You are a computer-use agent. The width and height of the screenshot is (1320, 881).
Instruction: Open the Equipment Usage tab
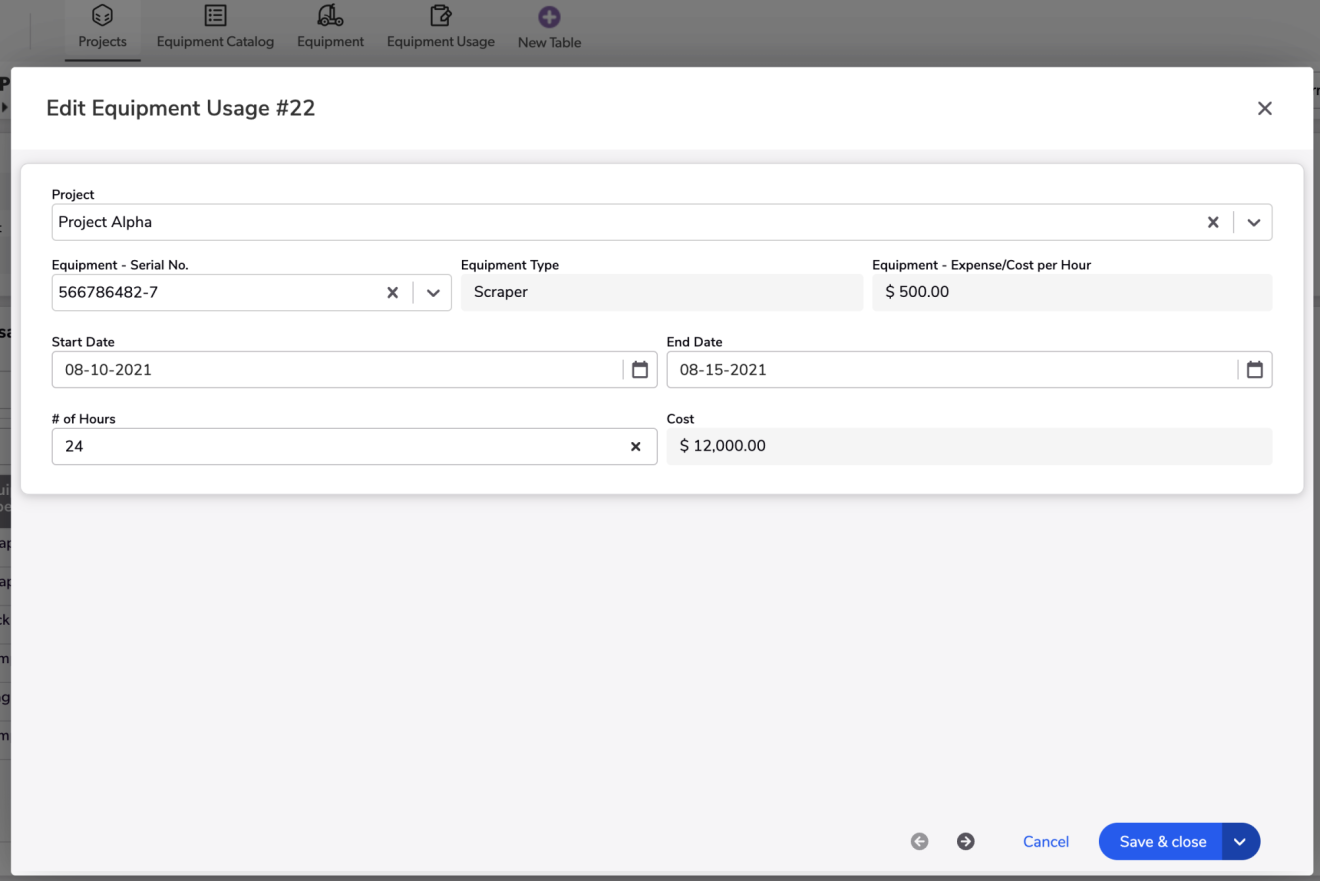[x=440, y=28]
